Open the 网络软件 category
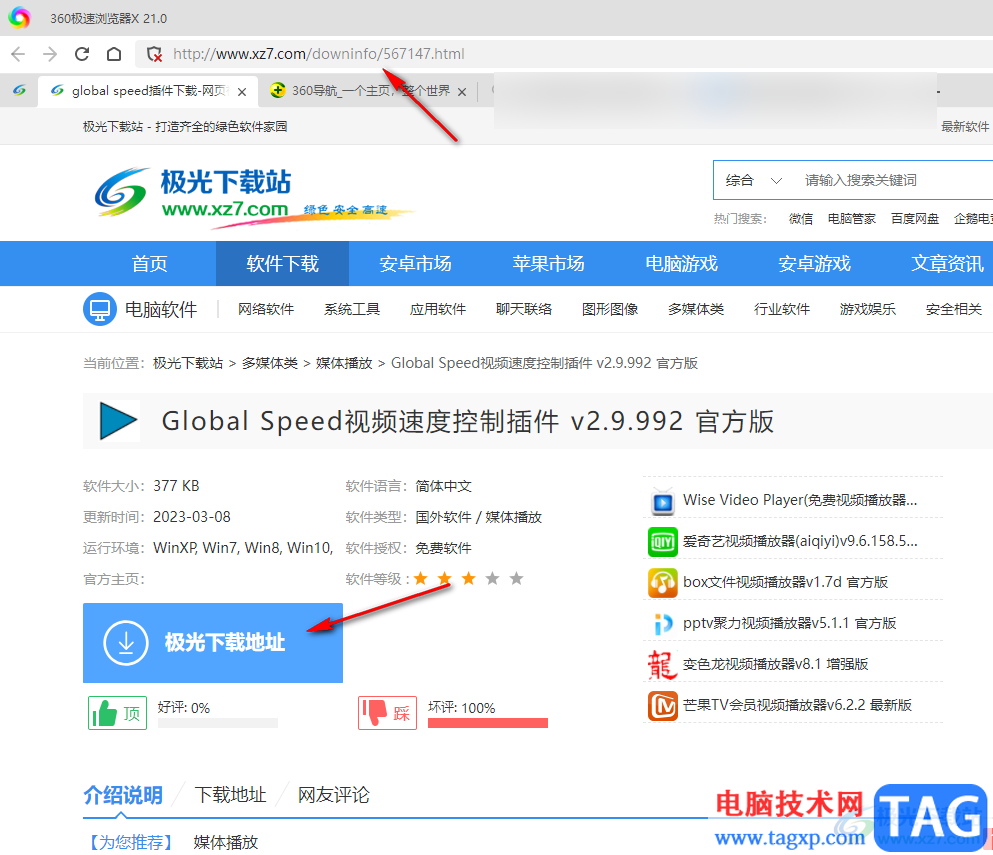993x855 pixels. pos(266,309)
